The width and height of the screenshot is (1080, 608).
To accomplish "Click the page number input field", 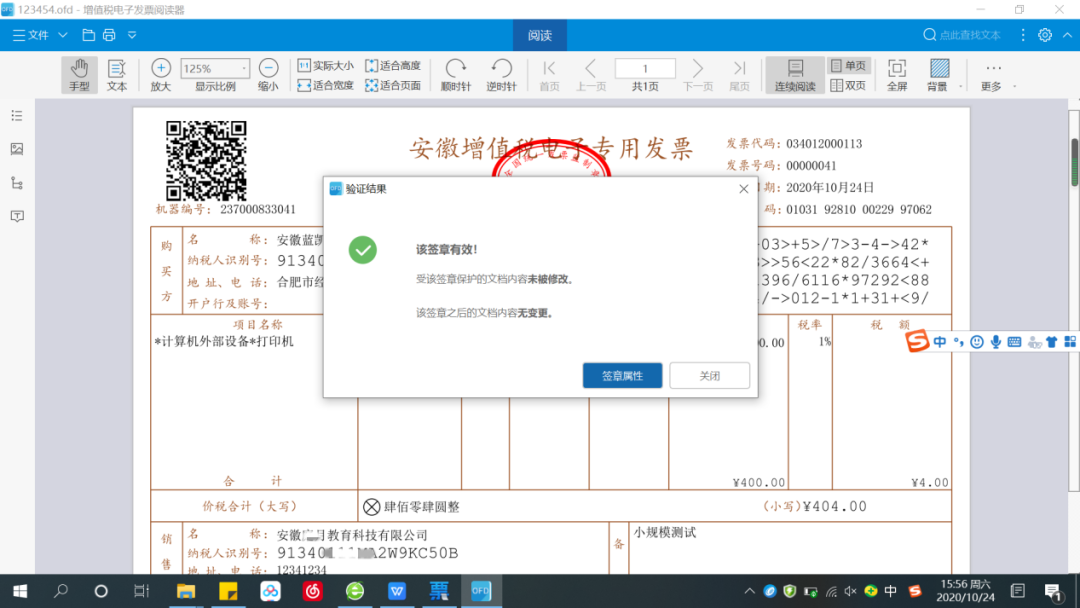I will click(645, 68).
